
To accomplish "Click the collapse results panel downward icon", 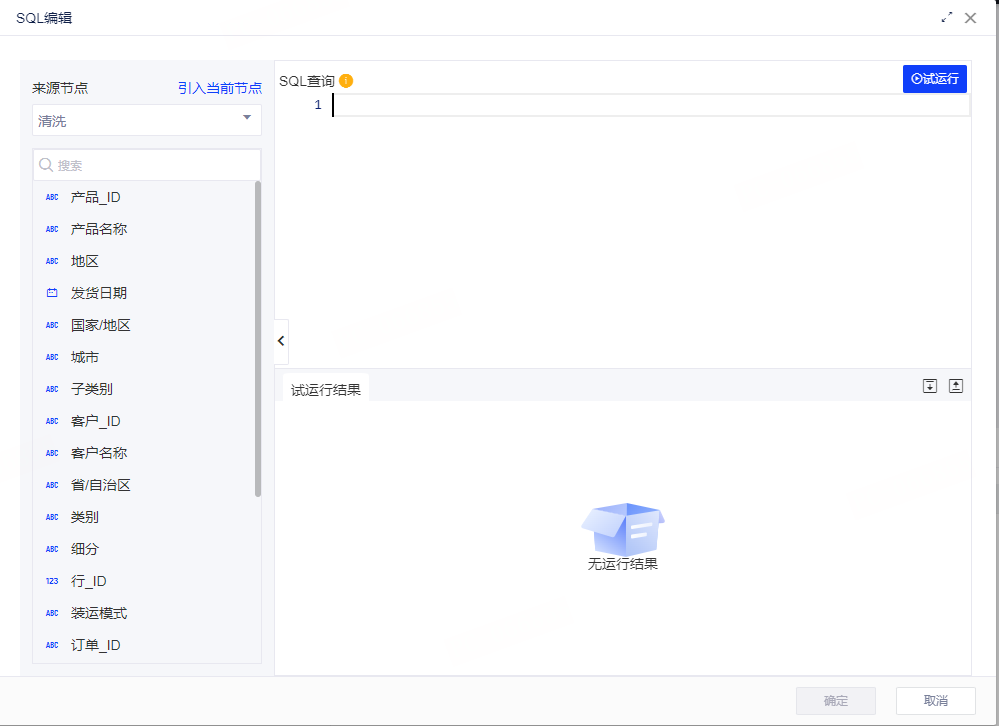I will [x=930, y=386].
